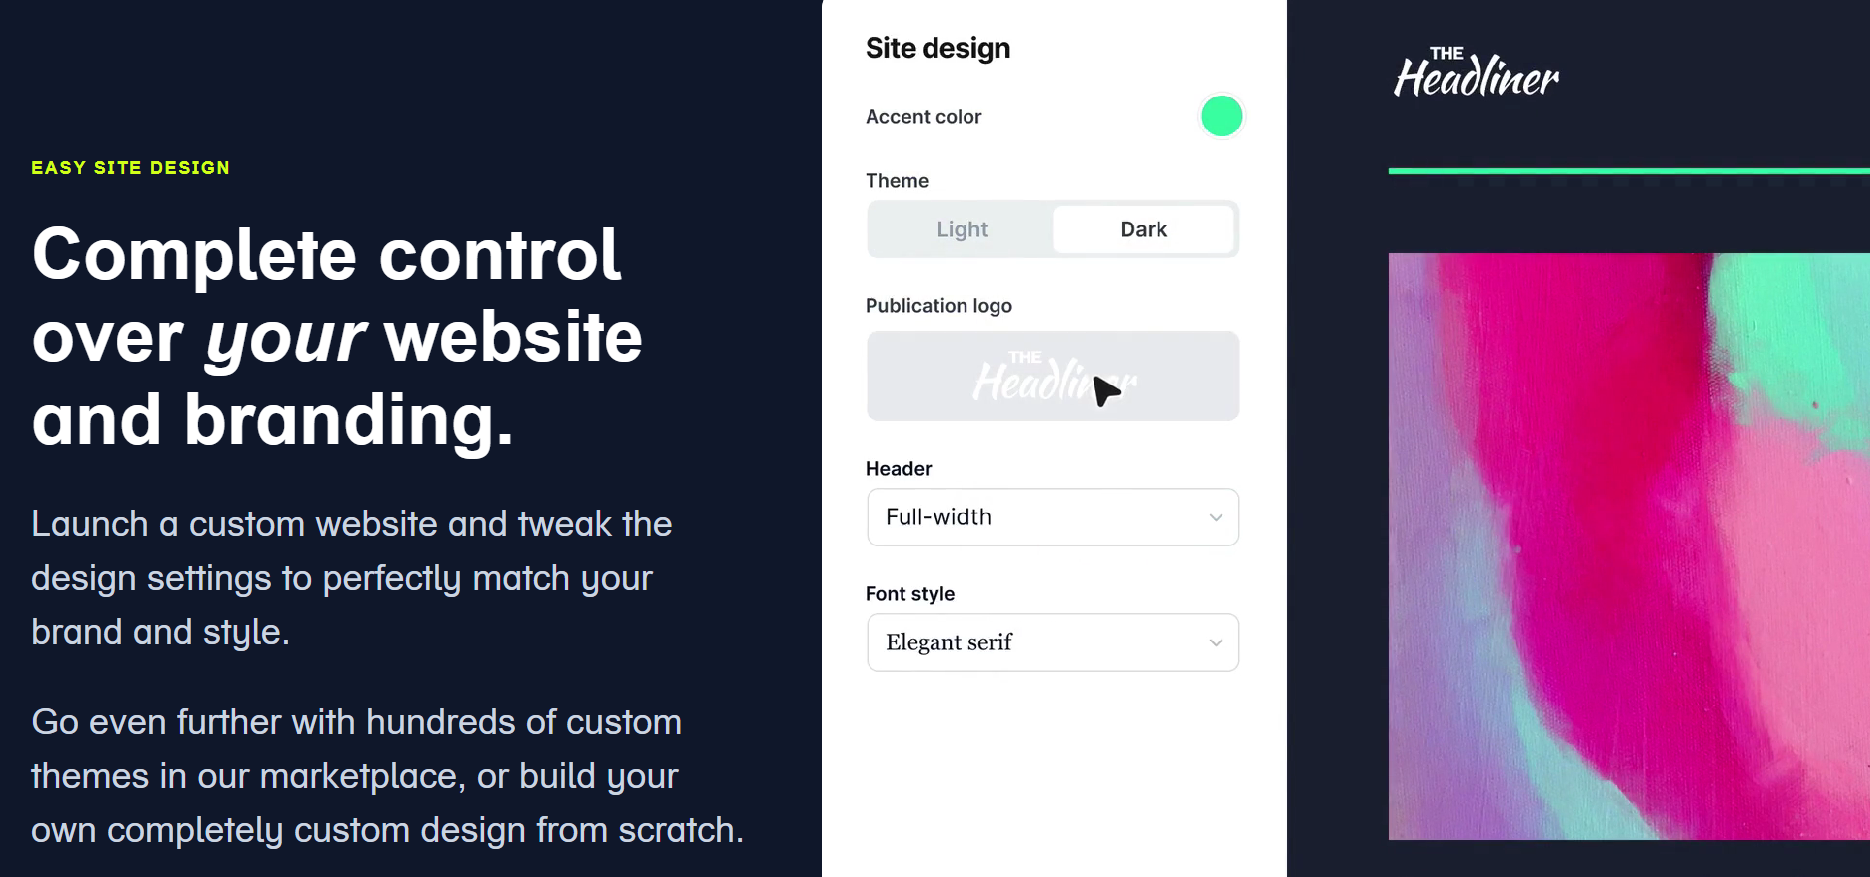Image resolution: width=1870 pixels, height=877 pixels.
Task: Open the Header Full-width dropdown
Action: click(x=1040, y=517)
